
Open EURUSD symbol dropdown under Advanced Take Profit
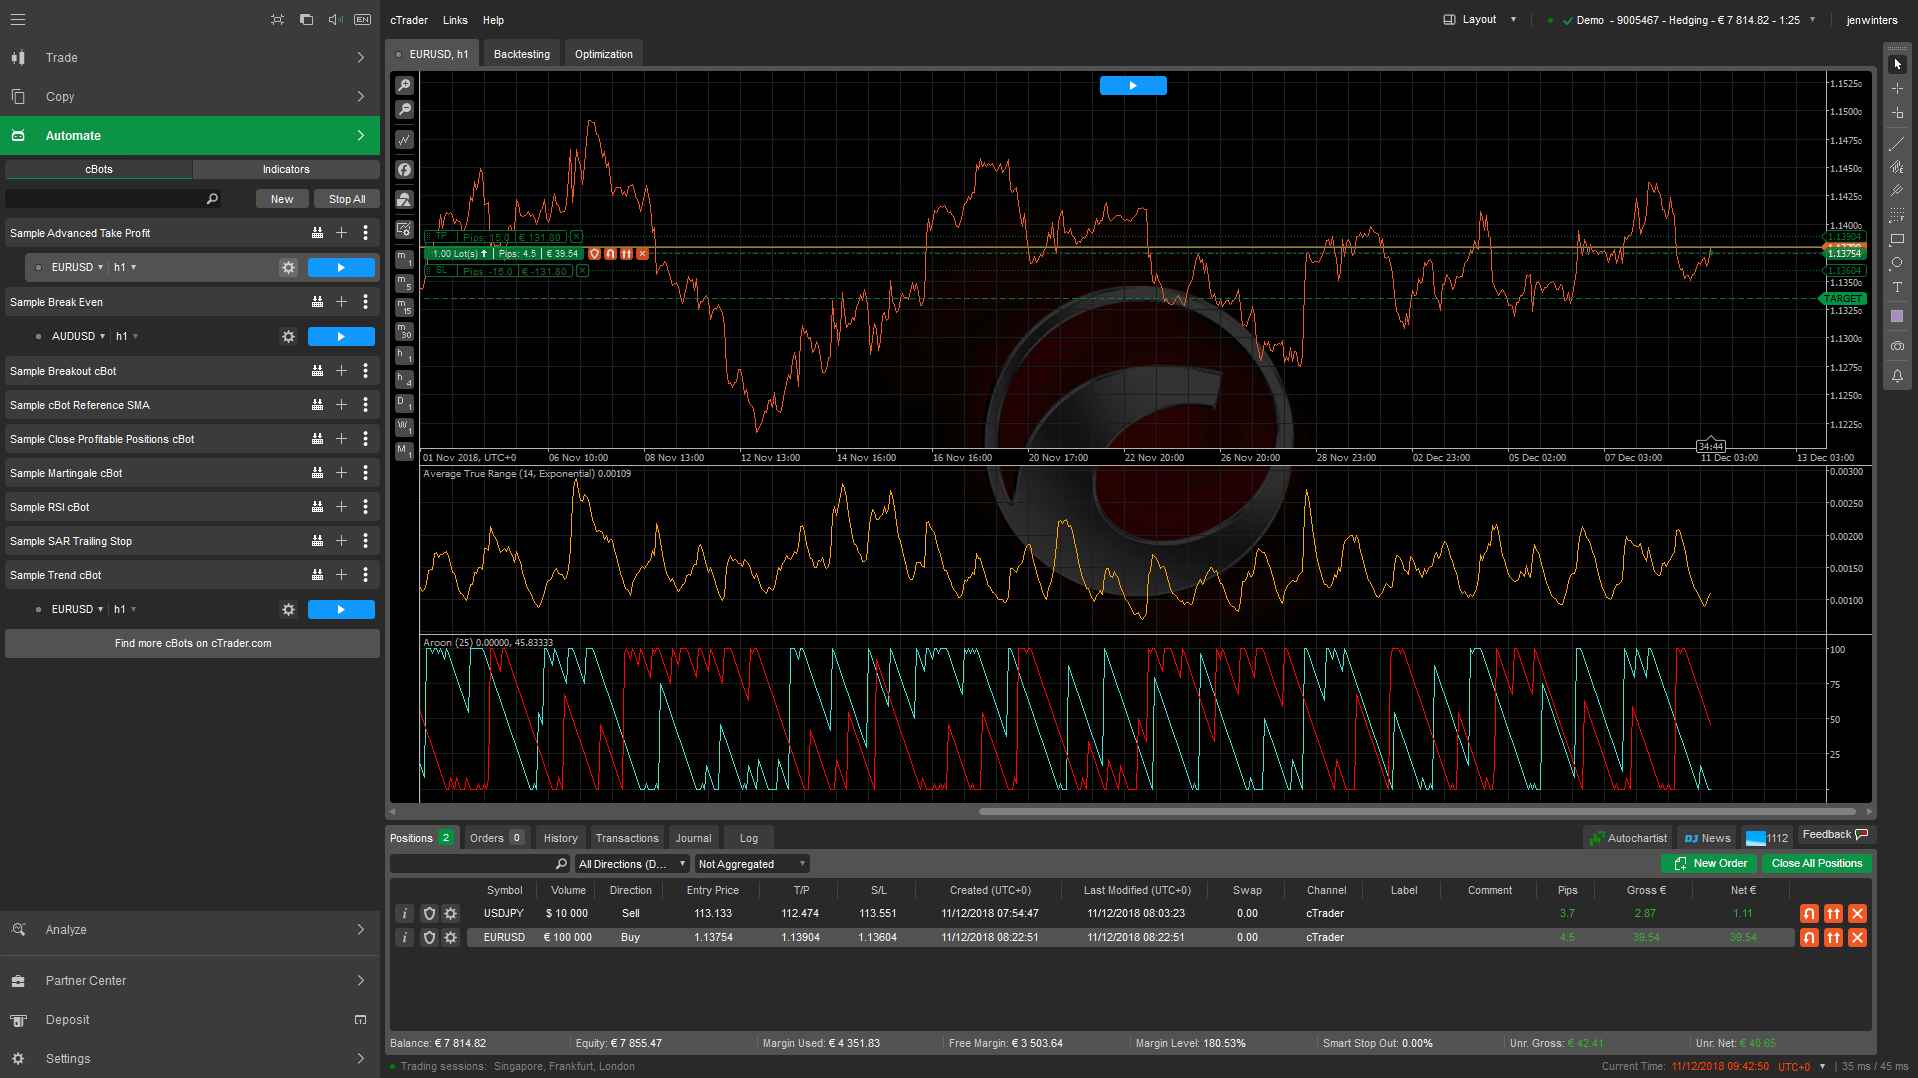coord(77,268)
